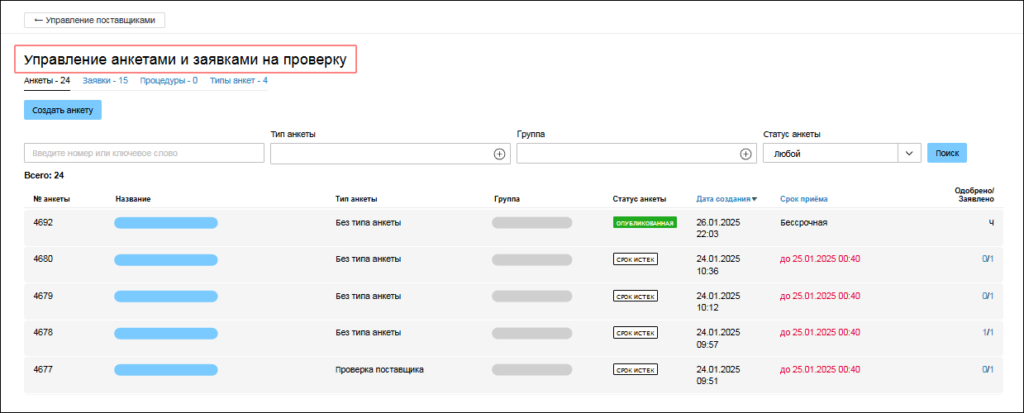Sort by Дата создания column header
The height and width of the screenshot is (413, 1024).
(x=726, y=198)
